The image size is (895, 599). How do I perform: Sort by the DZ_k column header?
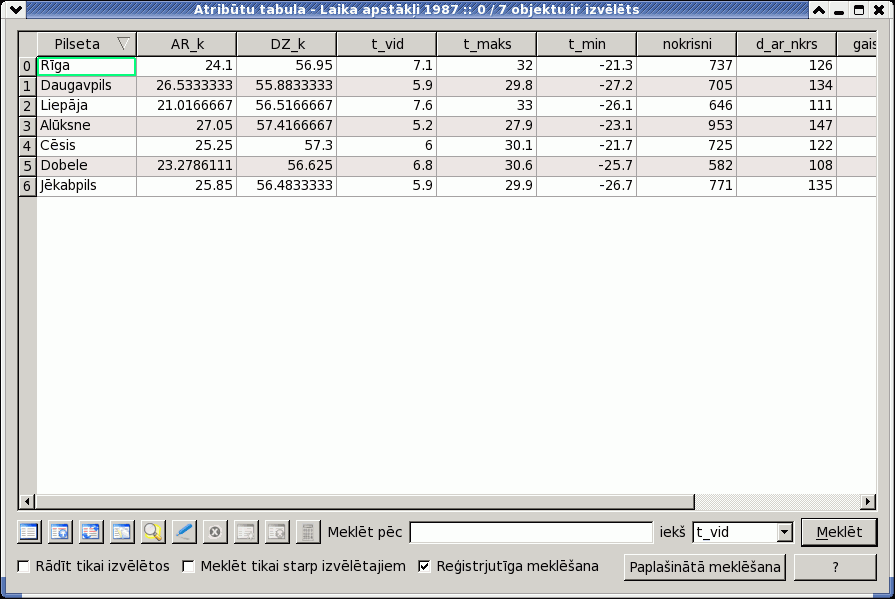287,44
